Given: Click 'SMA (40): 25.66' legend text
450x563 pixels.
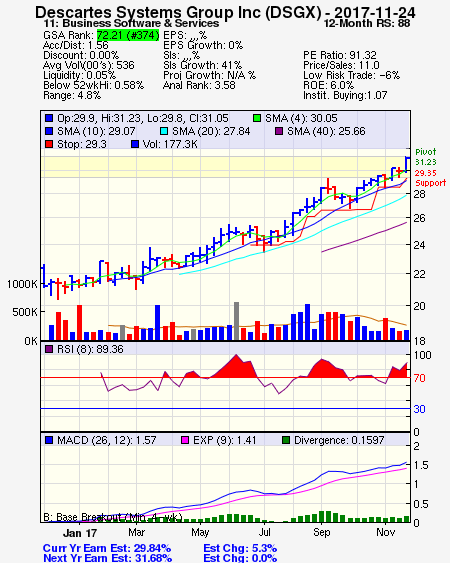Looking at the screenshot, I should coord(326,131).
